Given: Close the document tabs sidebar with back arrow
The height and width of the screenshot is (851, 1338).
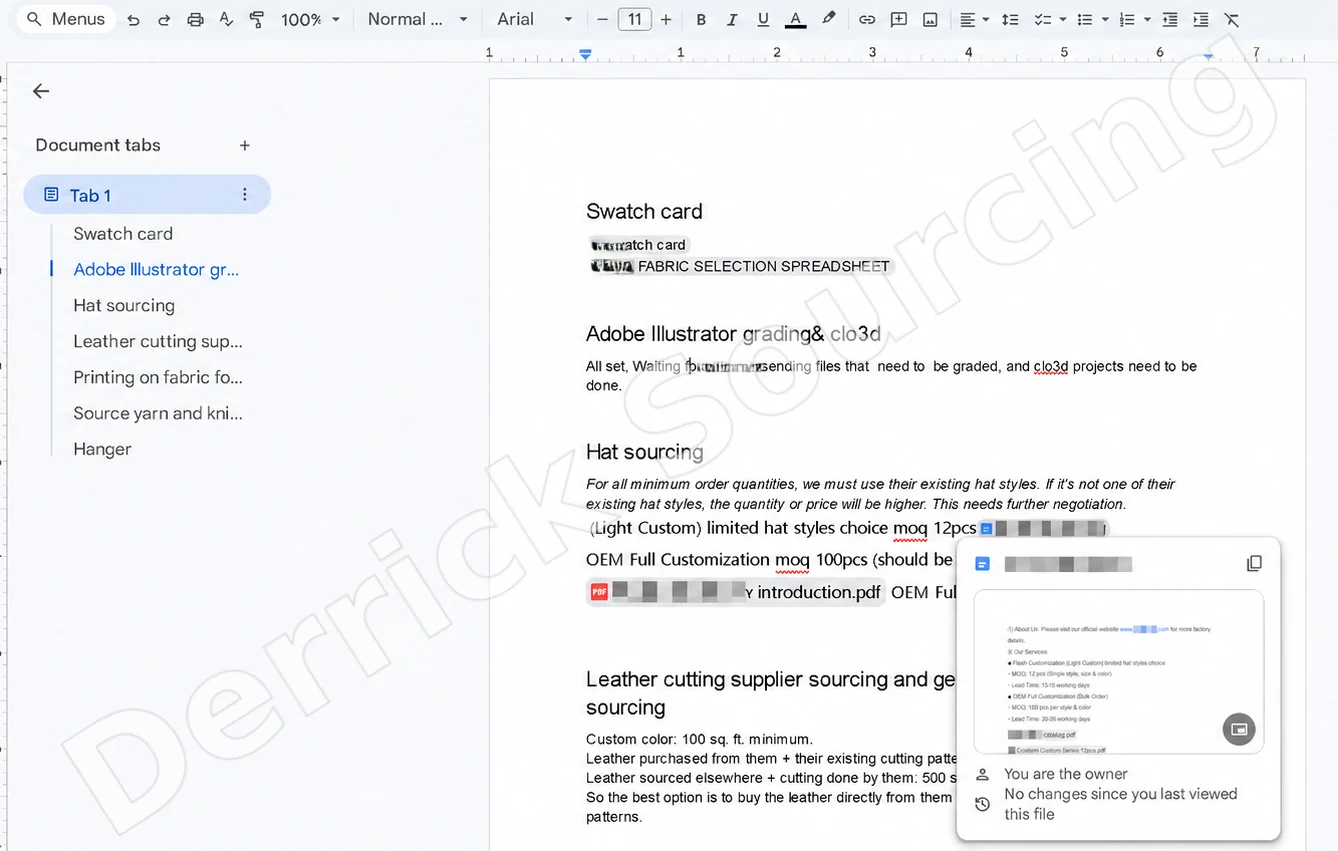Looking at the screenshot, I should 41,91.
